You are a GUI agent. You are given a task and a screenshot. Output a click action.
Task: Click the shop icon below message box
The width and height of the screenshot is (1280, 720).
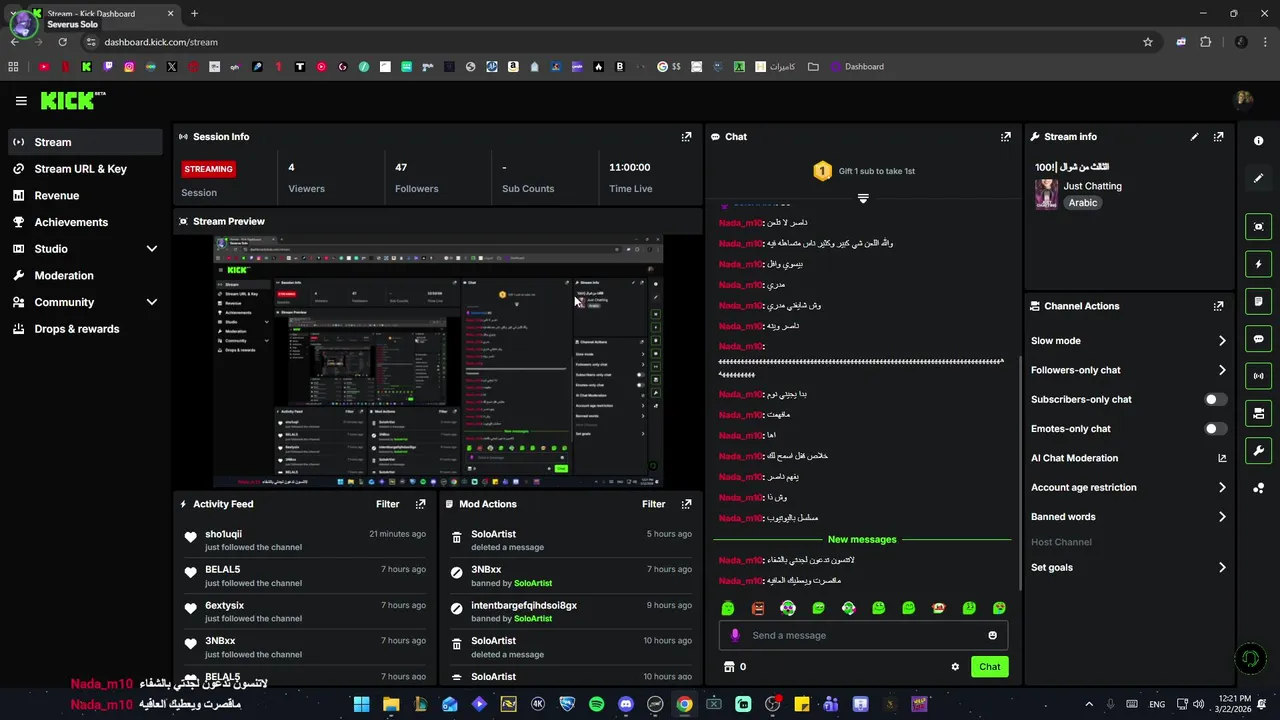click(x=729, y=667)
